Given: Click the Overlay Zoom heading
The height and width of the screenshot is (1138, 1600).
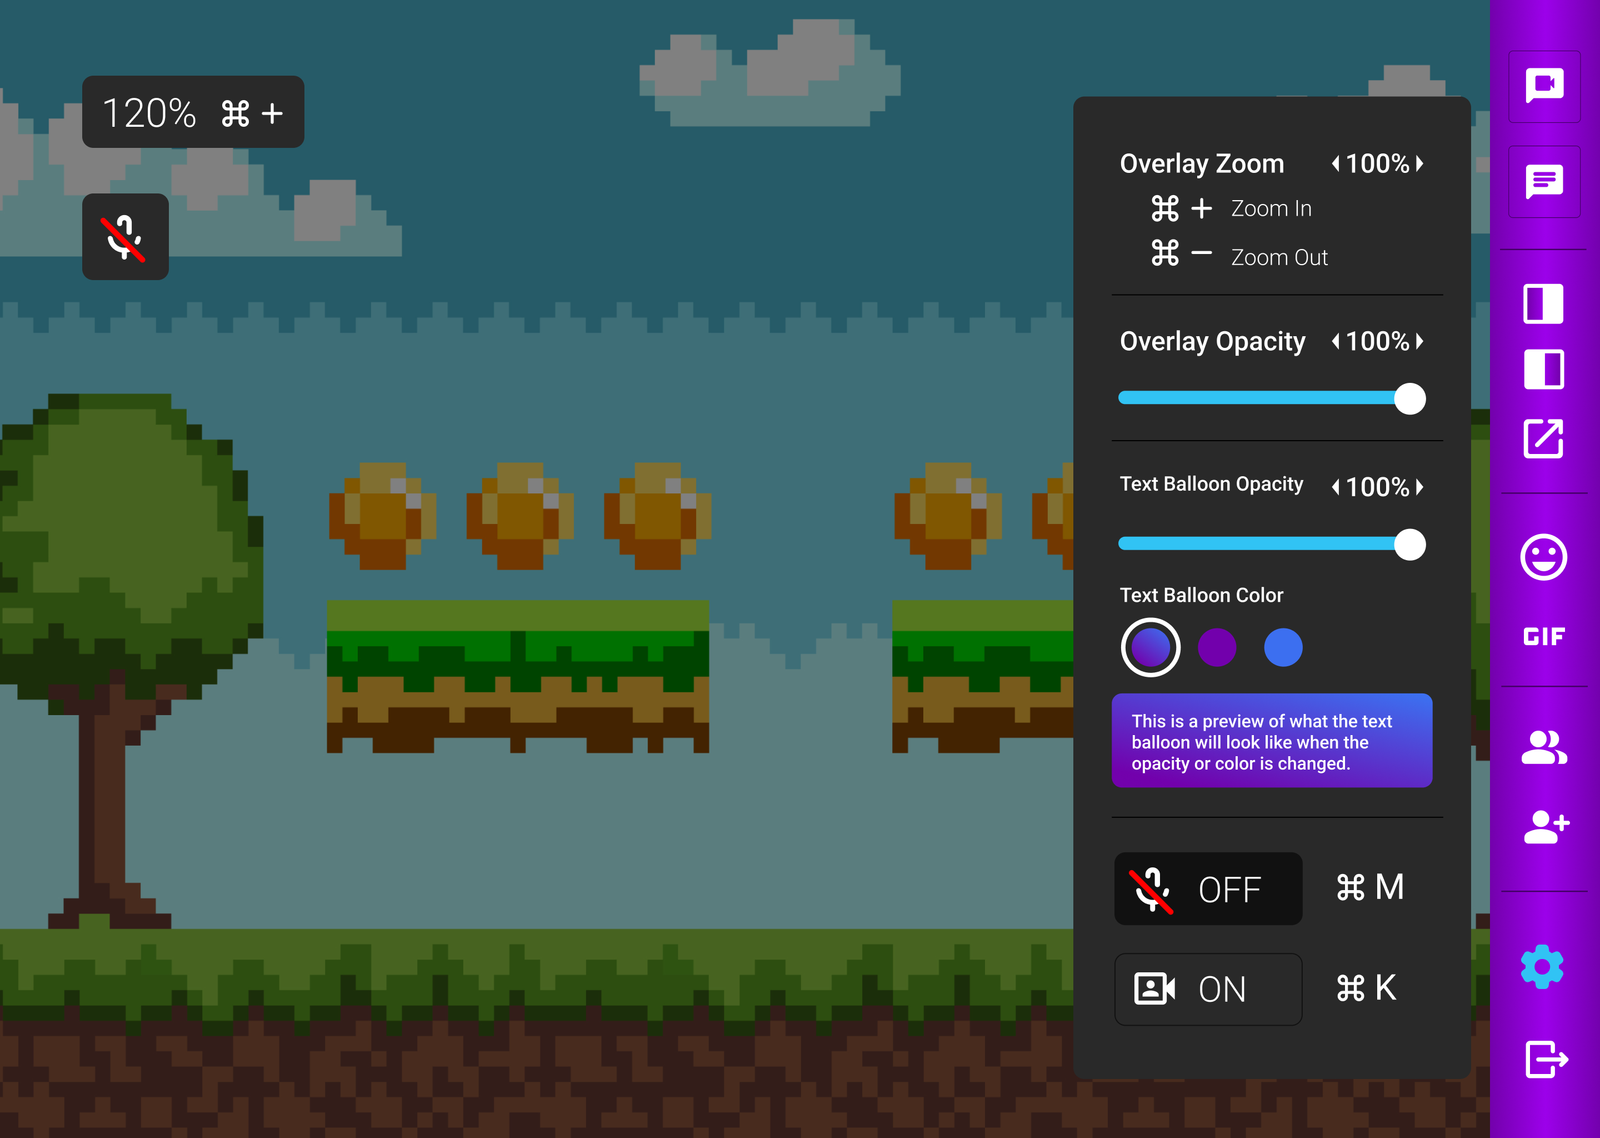Looking at the screenshot, I should (1202, 164).
